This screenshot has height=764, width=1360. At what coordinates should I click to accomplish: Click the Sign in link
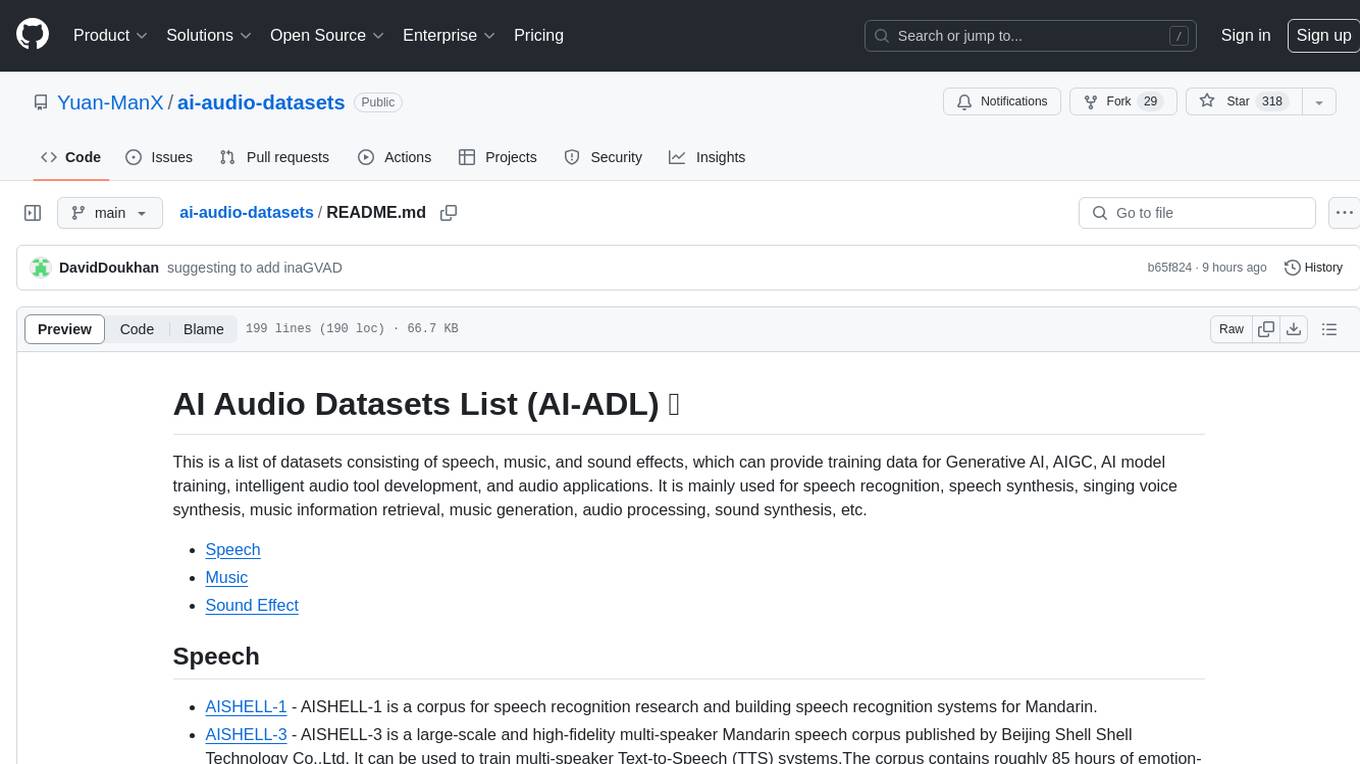click(x=1245, y=35)
